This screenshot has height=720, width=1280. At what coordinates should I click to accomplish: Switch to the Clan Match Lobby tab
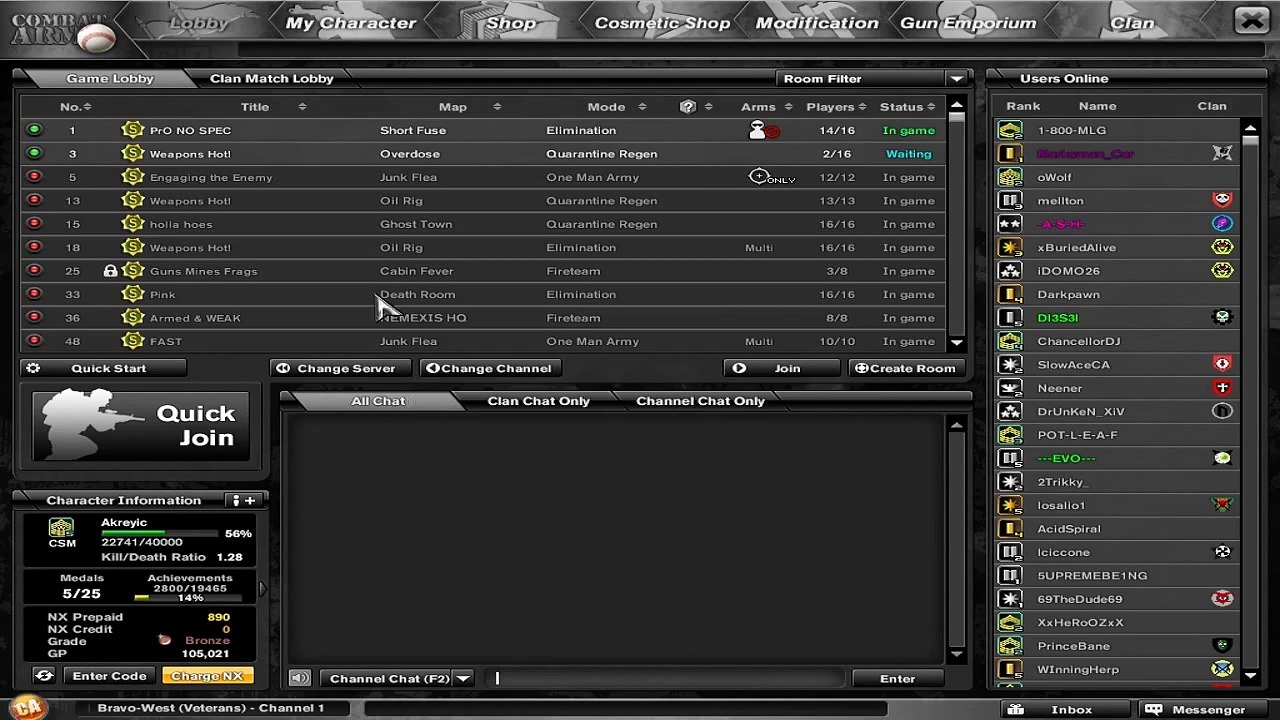[271, 78]
